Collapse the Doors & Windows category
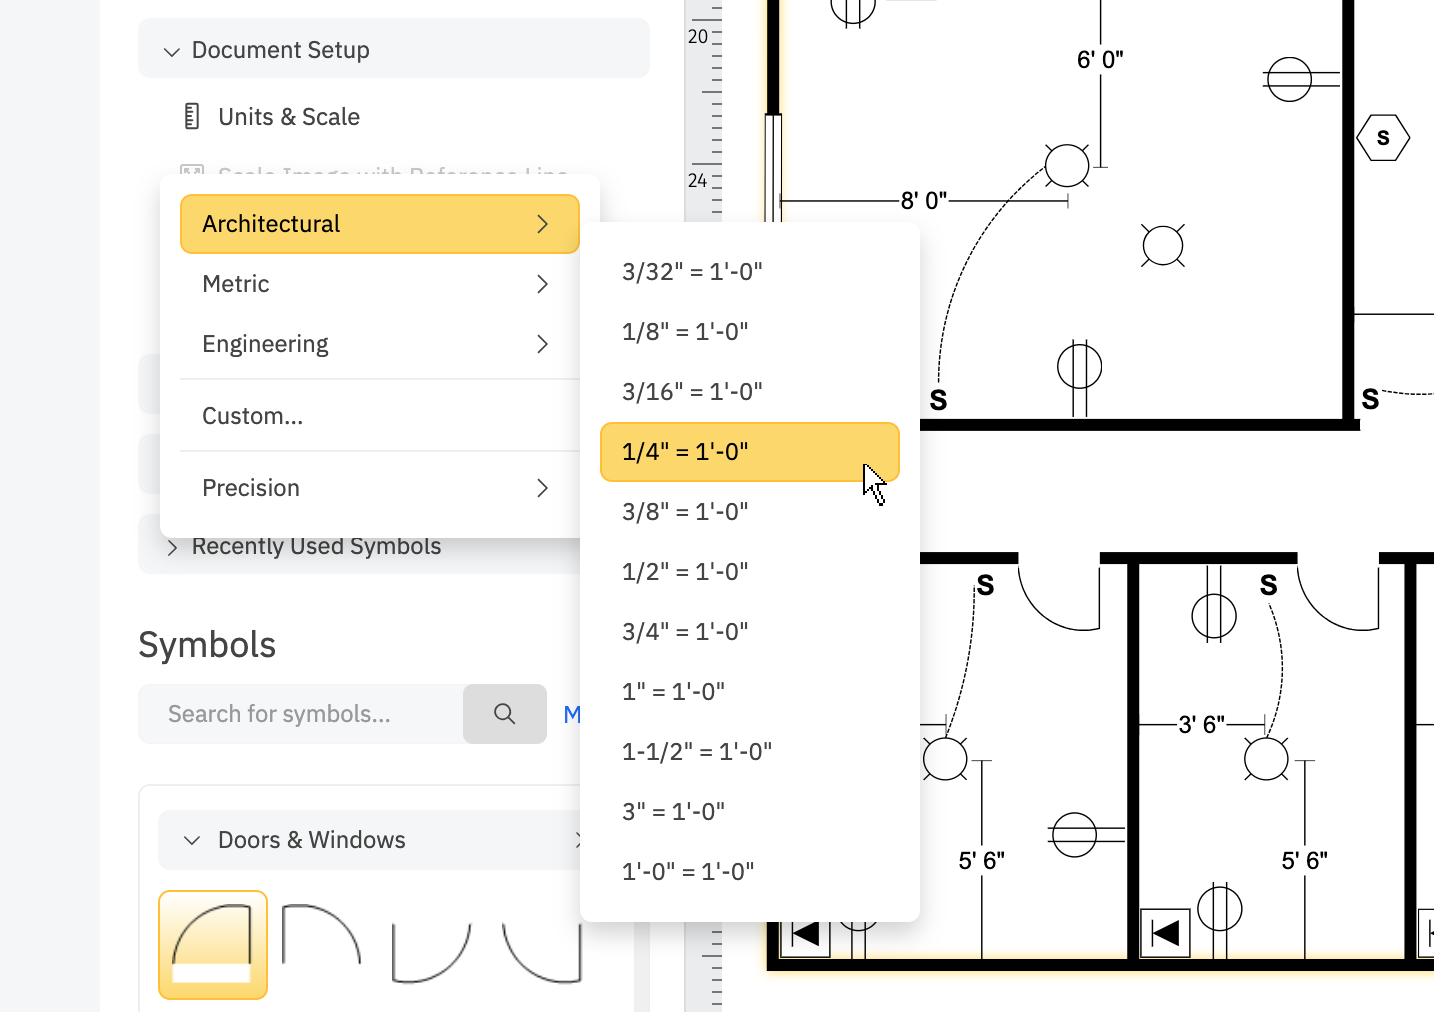This screenshot has height=1012, width=1434. click(x=192, y=840)
